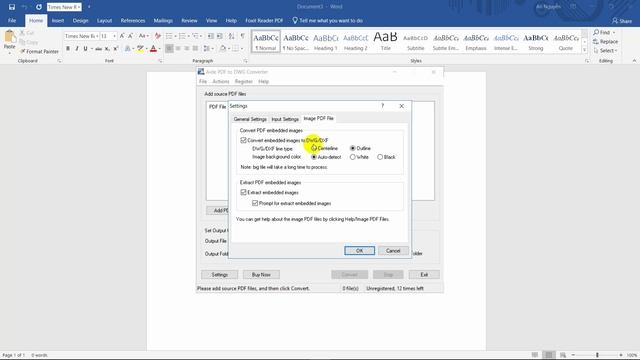Apply the Heading 1 style thumbnail
Image resolution: width=640 pixels, height=360 pixels.
coord(325,41)
